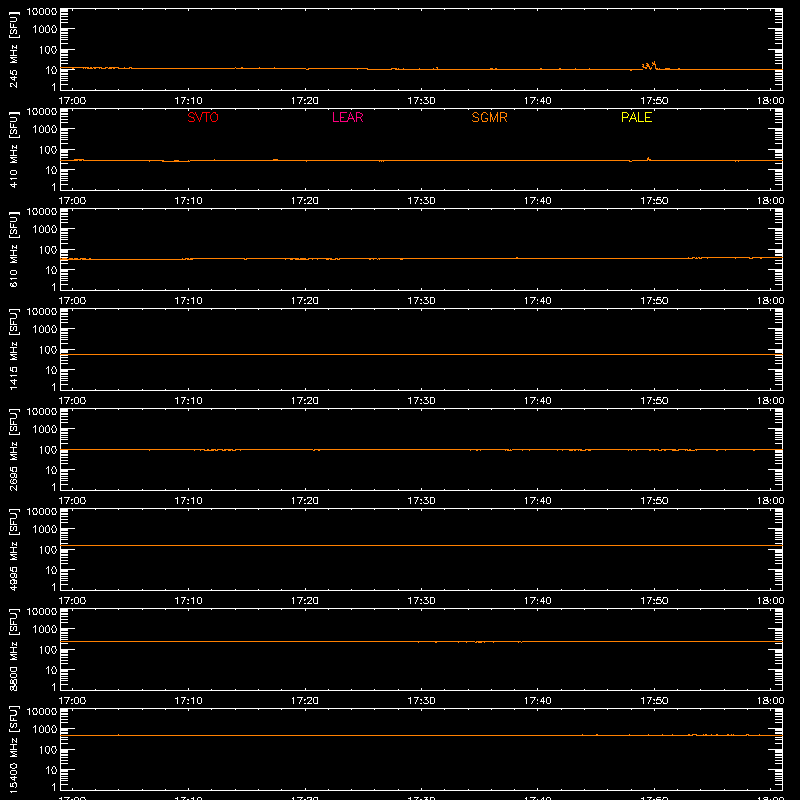The width and height of the screenshot is (800, 800).
Task: Click the 17:50 tick label below the 245 MHz panel
Action: click(654, 101)
